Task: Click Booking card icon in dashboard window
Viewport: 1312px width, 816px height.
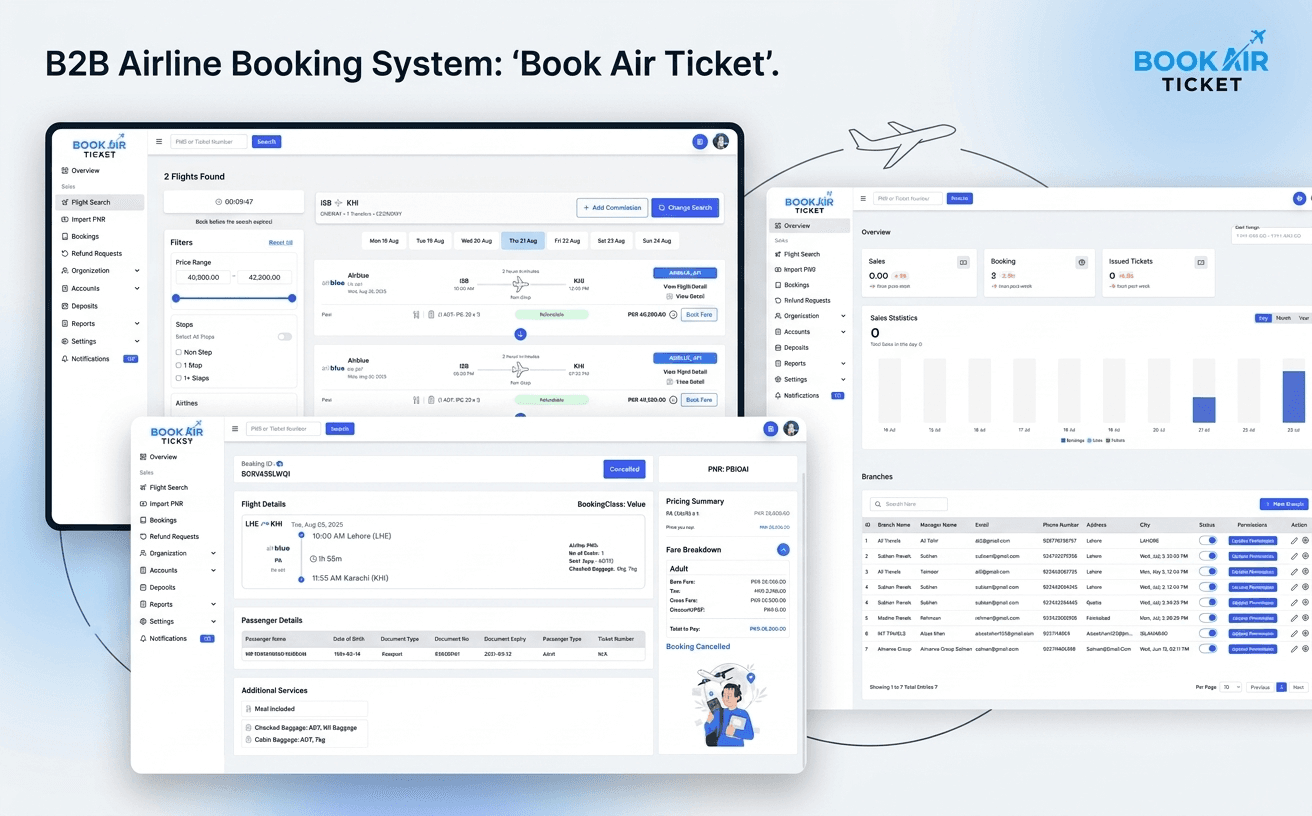Action: click(1081, 262)
